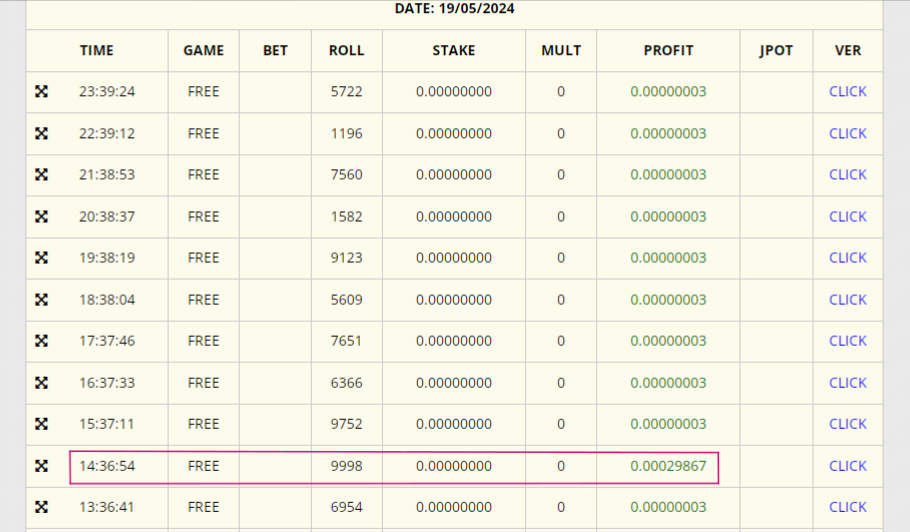Select the time cell 14:36:54
910x532 pixels.
click(x=107, y=466)
